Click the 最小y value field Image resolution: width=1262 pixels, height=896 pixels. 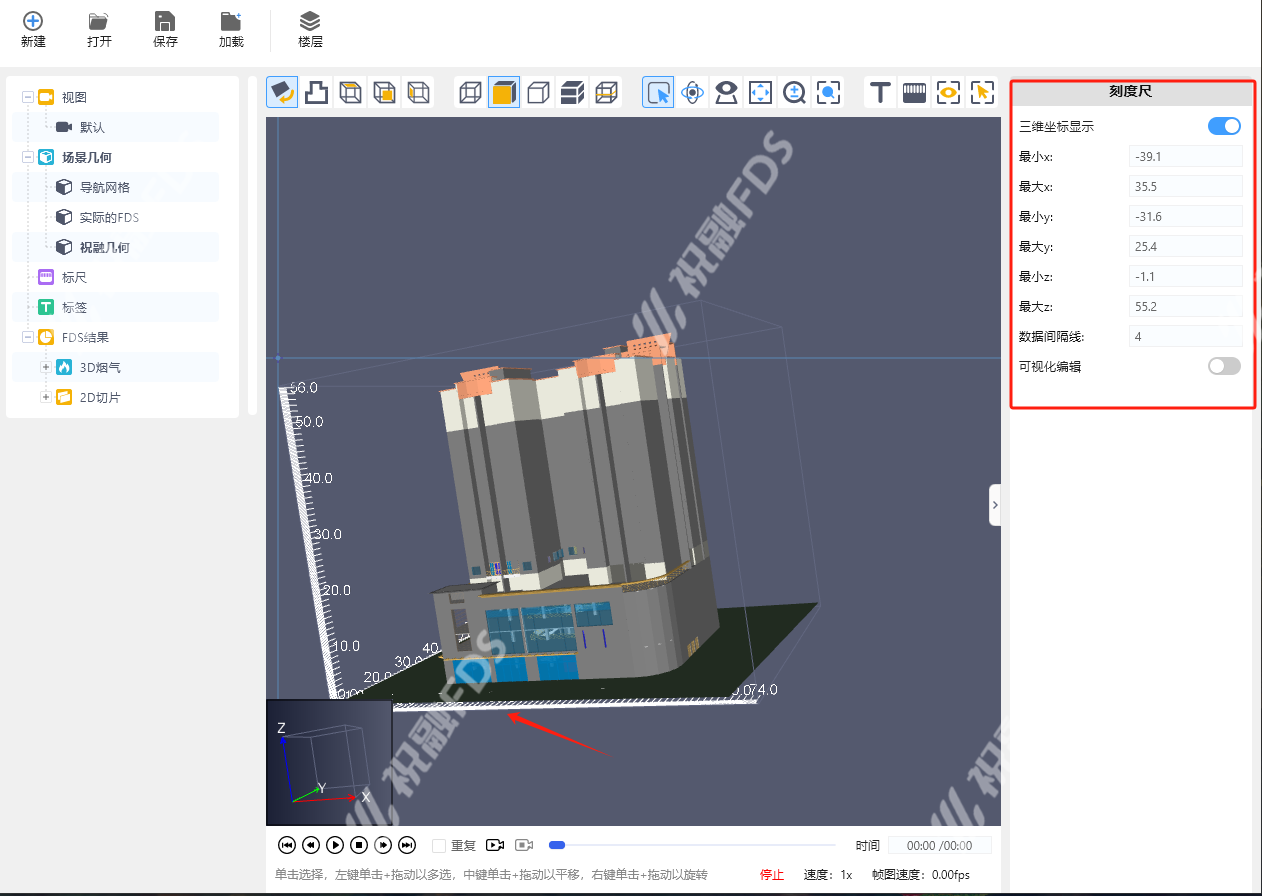pos(1185,216)
